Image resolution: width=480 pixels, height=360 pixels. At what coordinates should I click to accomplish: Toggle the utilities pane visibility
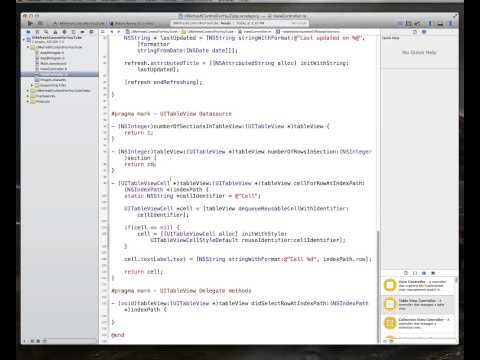450,23
